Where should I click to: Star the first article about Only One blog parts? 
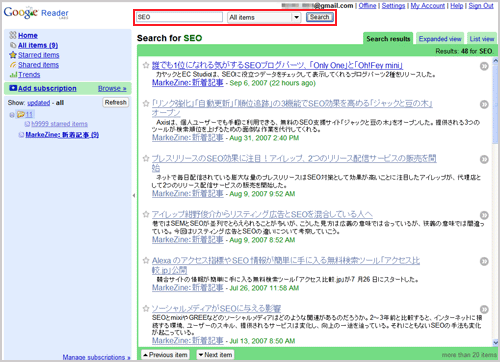pos(146,65)
